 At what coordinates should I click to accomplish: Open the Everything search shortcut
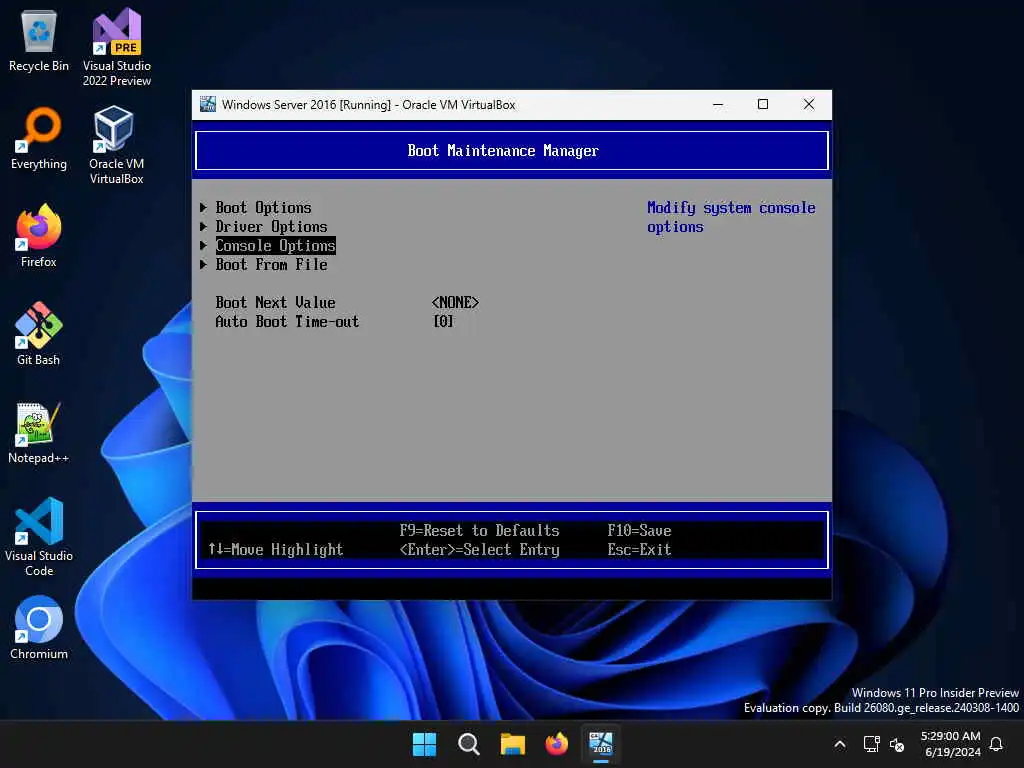[x=39, y=138]
